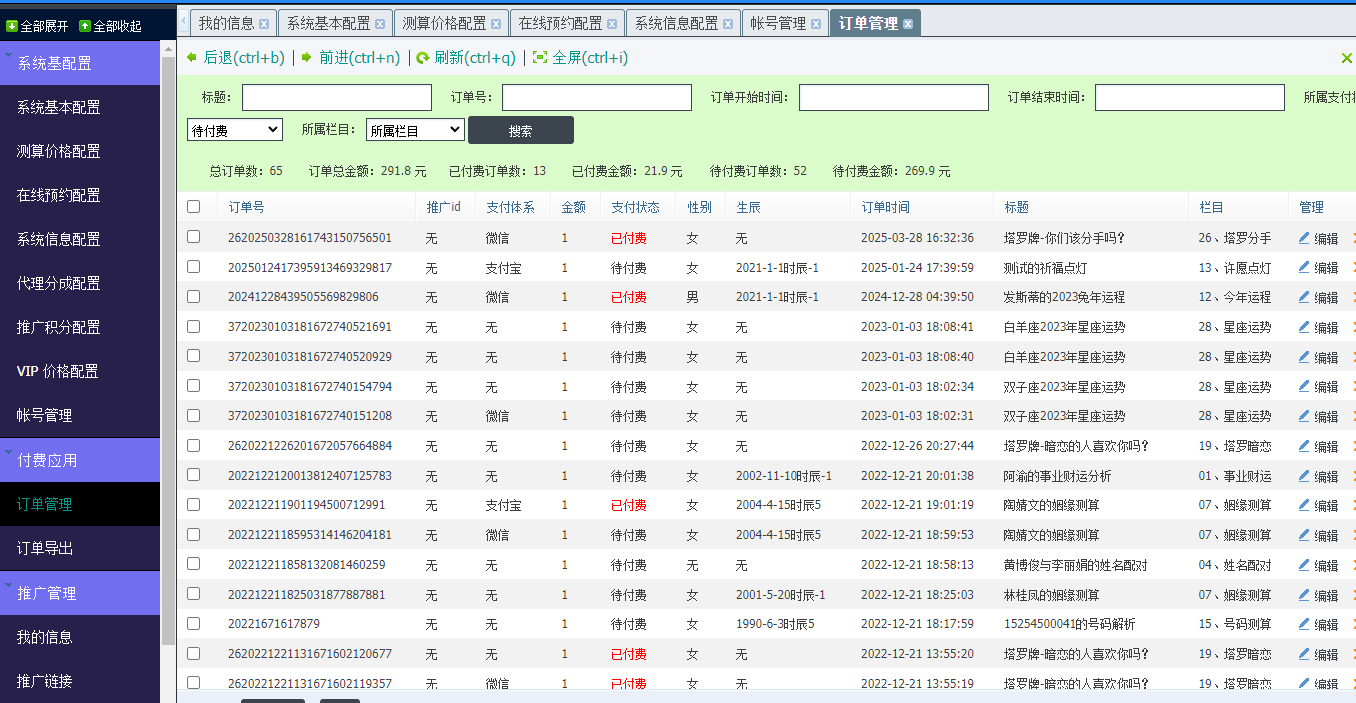Click the 订单开始时间 input field
The width and height of the screenshot is (1356, 703).
[893, 97]
